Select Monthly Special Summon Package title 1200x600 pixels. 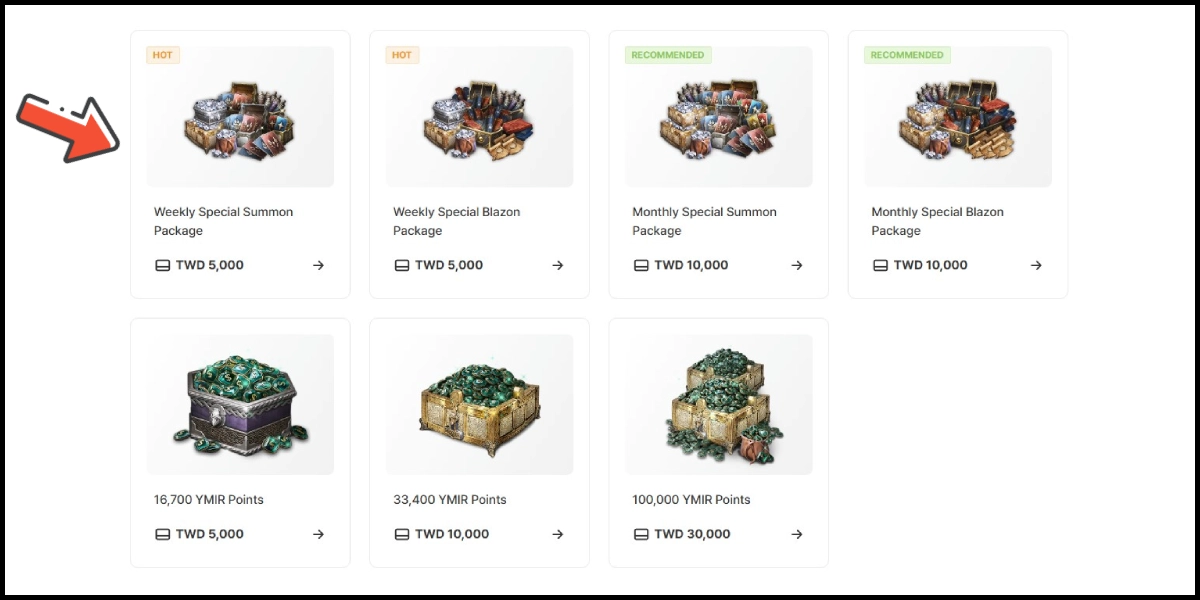(x=704, y=221)
